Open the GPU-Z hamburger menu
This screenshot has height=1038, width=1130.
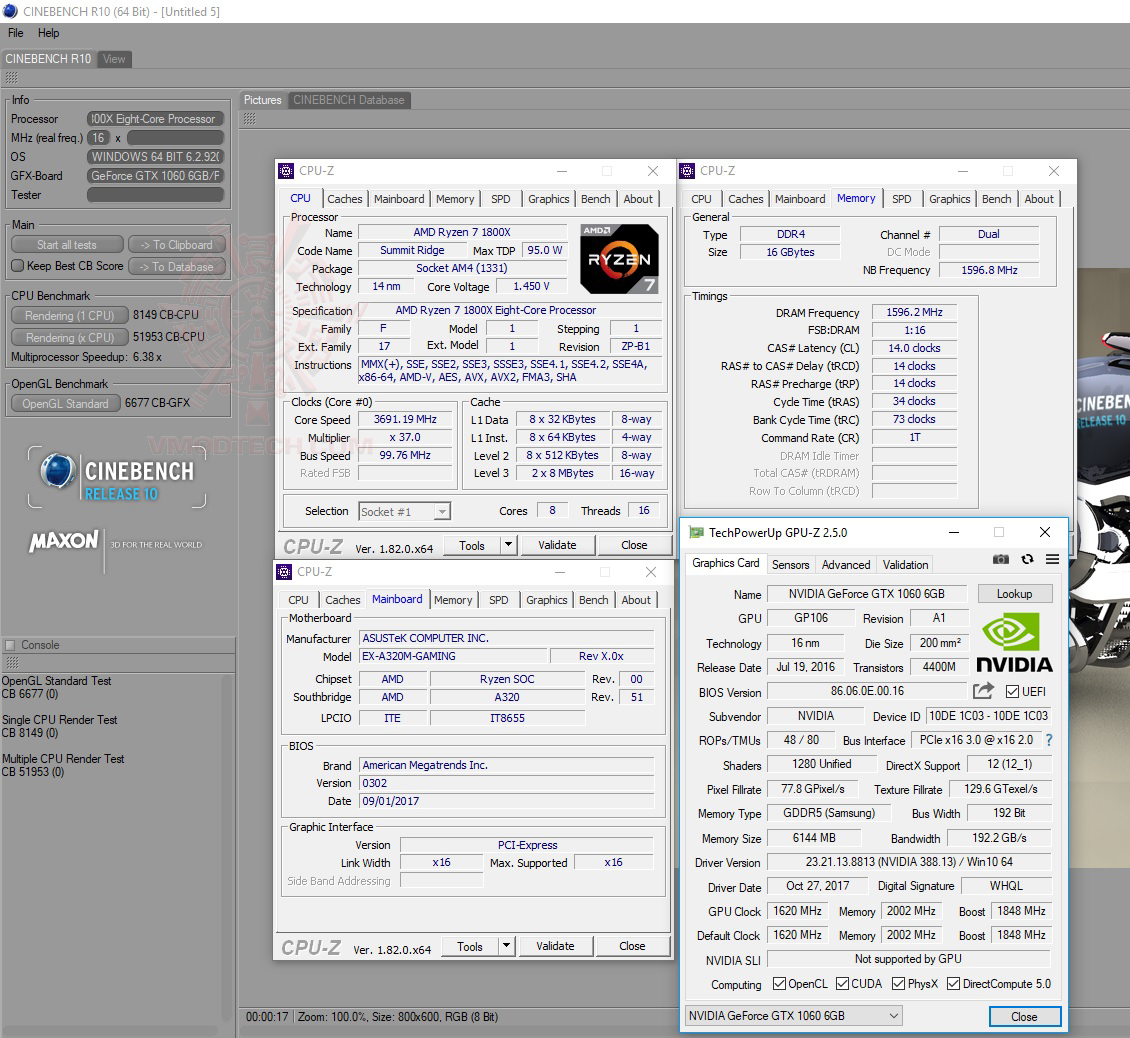click(x=1051, y=560)
